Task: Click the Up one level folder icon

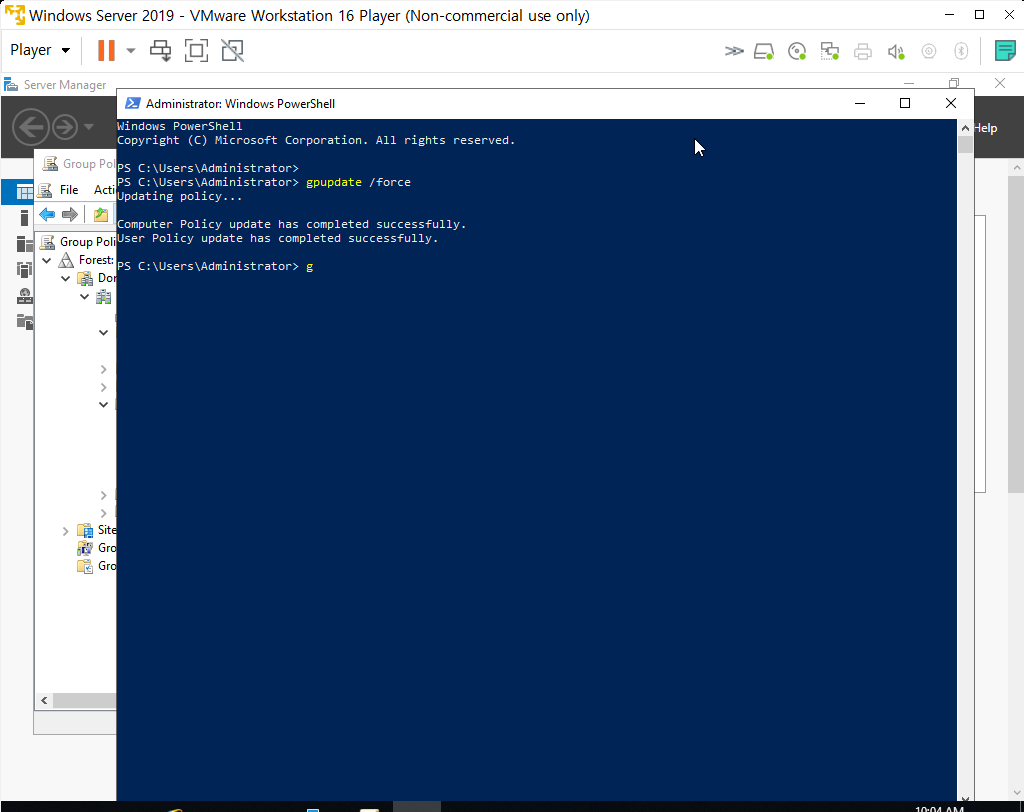Action: [x=101, y=214]
